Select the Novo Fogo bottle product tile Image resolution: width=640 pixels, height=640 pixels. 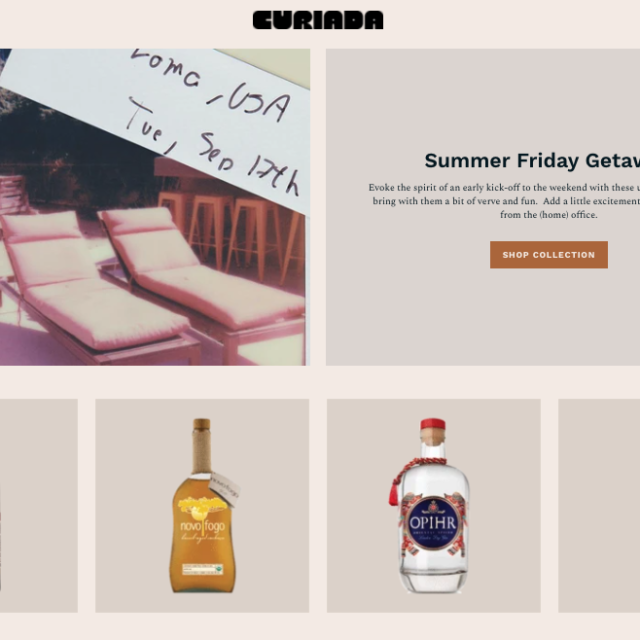coord(202,506)
